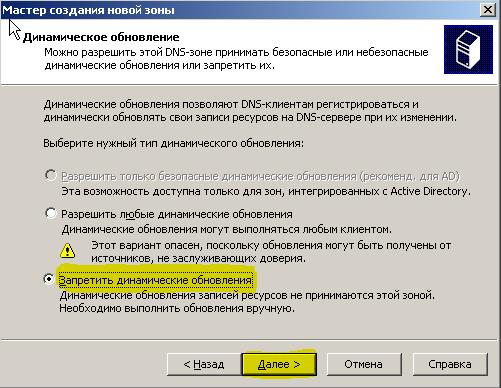
Task: Click the heading 'Динамическое обновление'
Action: tap(101, 37)
